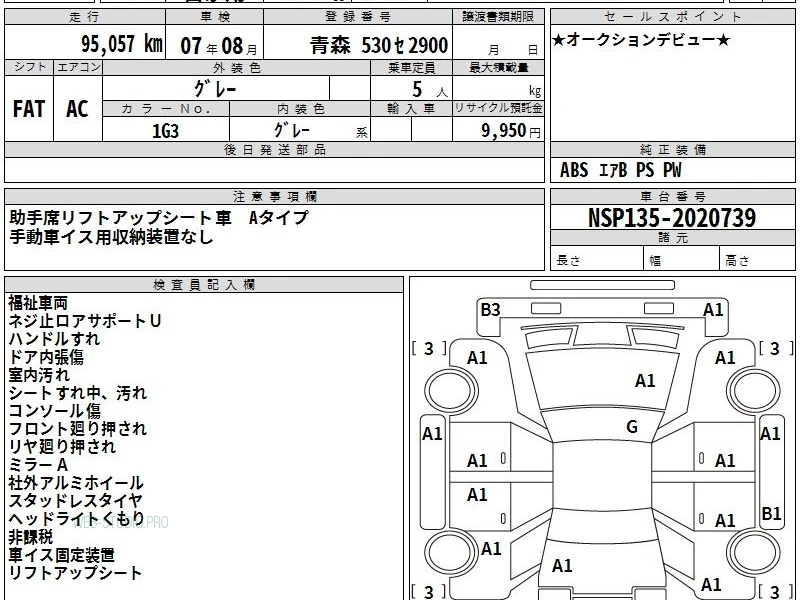Click the セールスポイント header
The image size is (800, 600).
click(x=672, y=17)
